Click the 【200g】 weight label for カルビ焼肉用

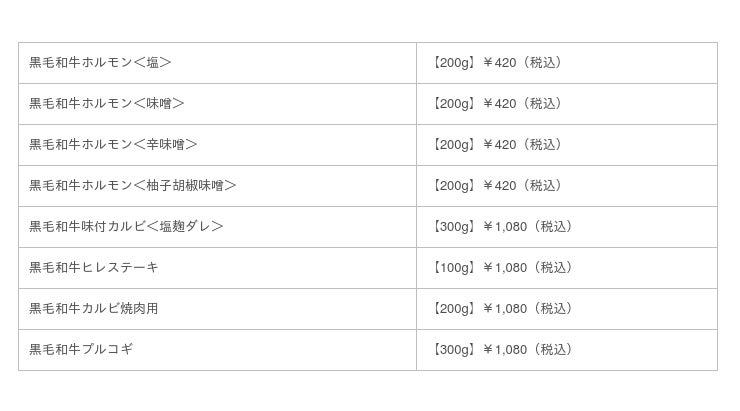pos(453,309)
